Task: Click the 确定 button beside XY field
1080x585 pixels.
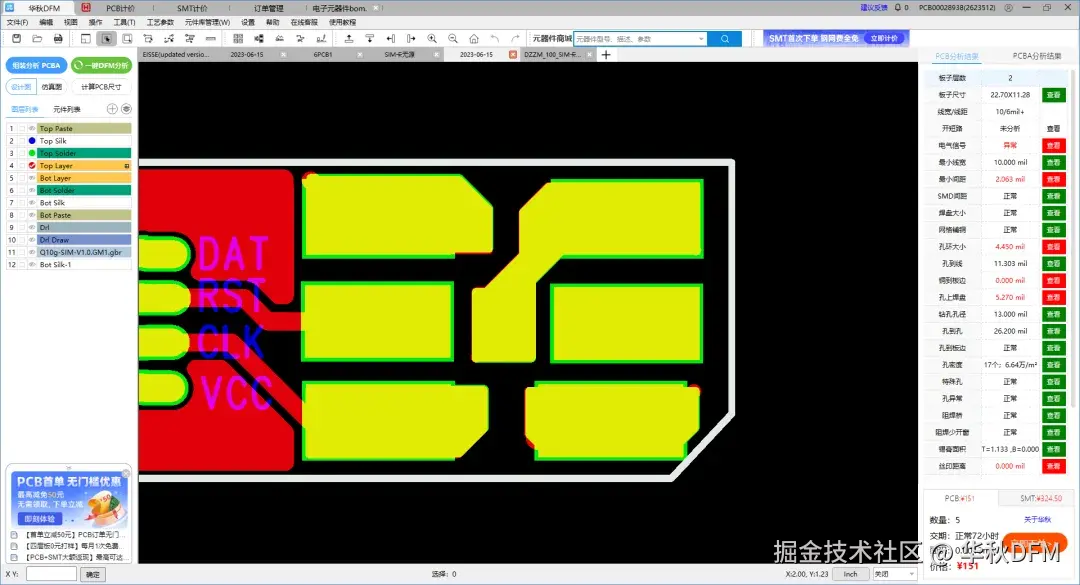Action: click(x=92, y=574)
